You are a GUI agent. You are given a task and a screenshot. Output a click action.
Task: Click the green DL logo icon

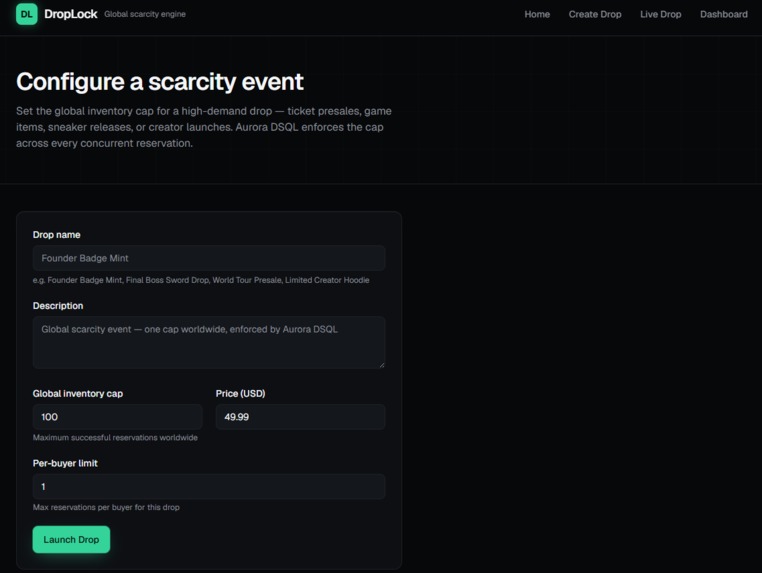pos(26,14)
